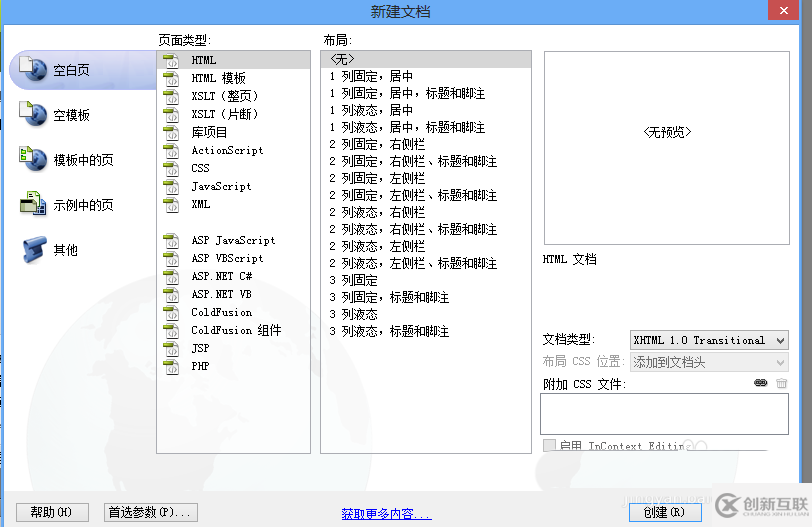This screenshot has height=527, width=812.
Task: Click the XSLT（整页）file icon
Action: 171,96
